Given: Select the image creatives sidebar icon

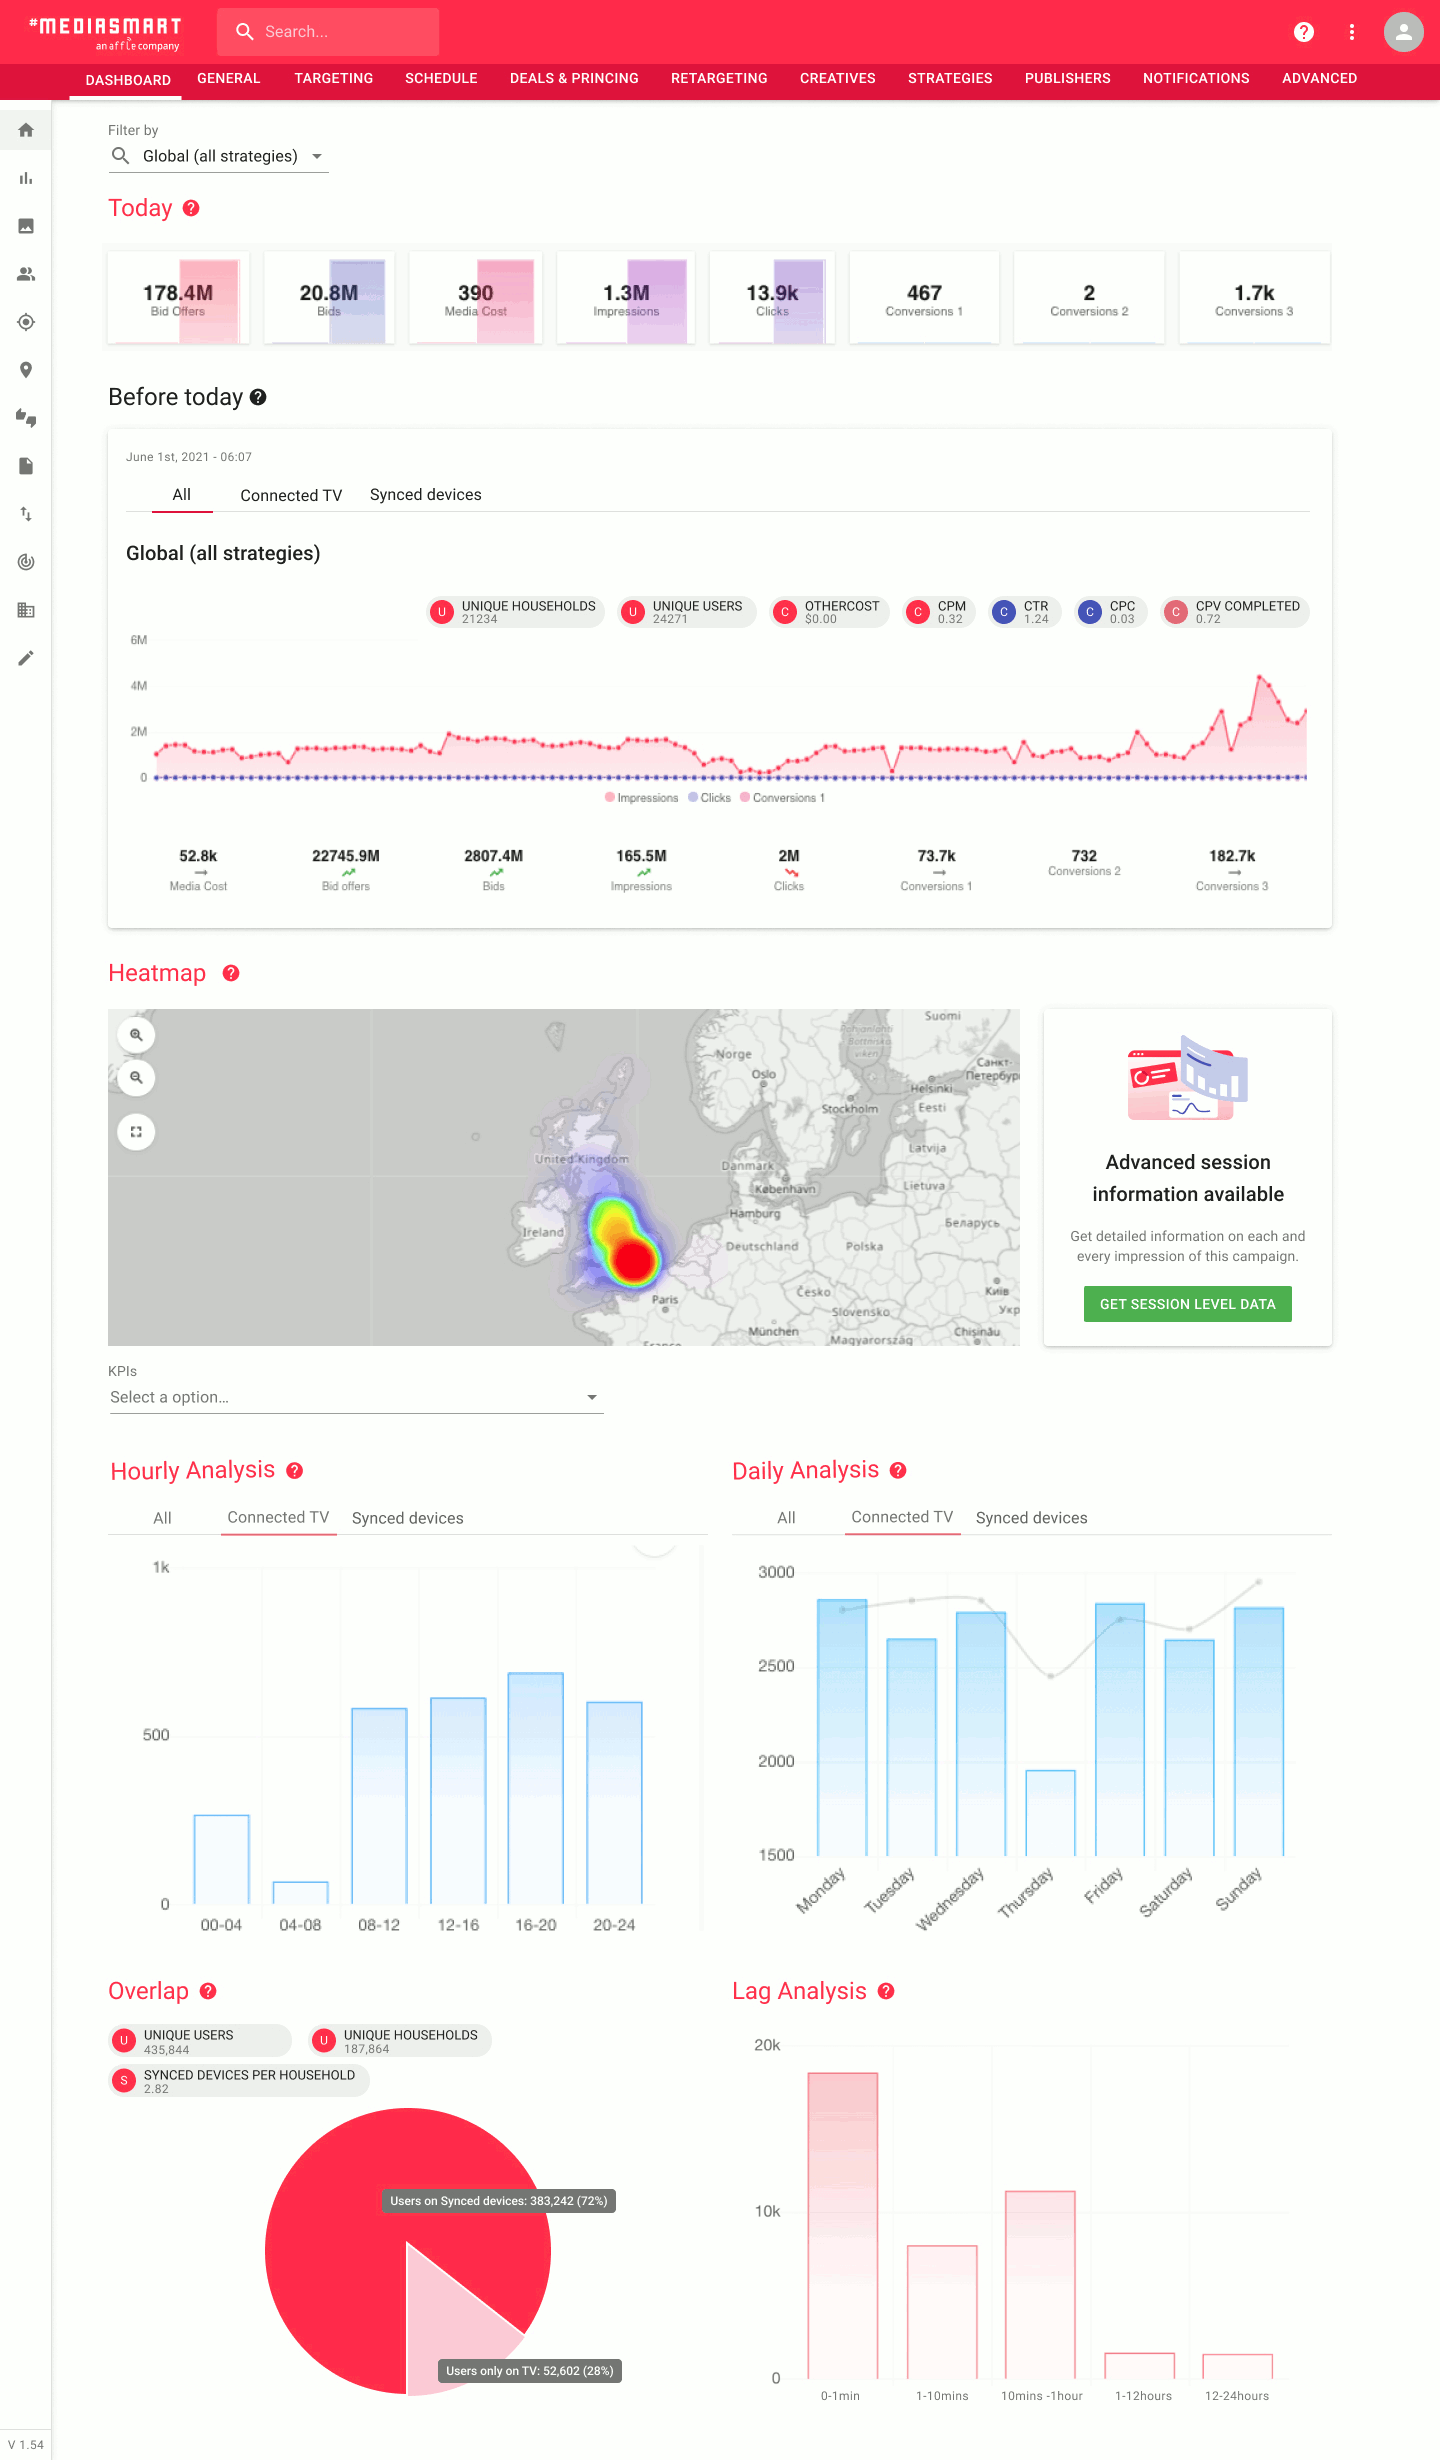Looking at the screenshot, I should [x=26, y=226].
